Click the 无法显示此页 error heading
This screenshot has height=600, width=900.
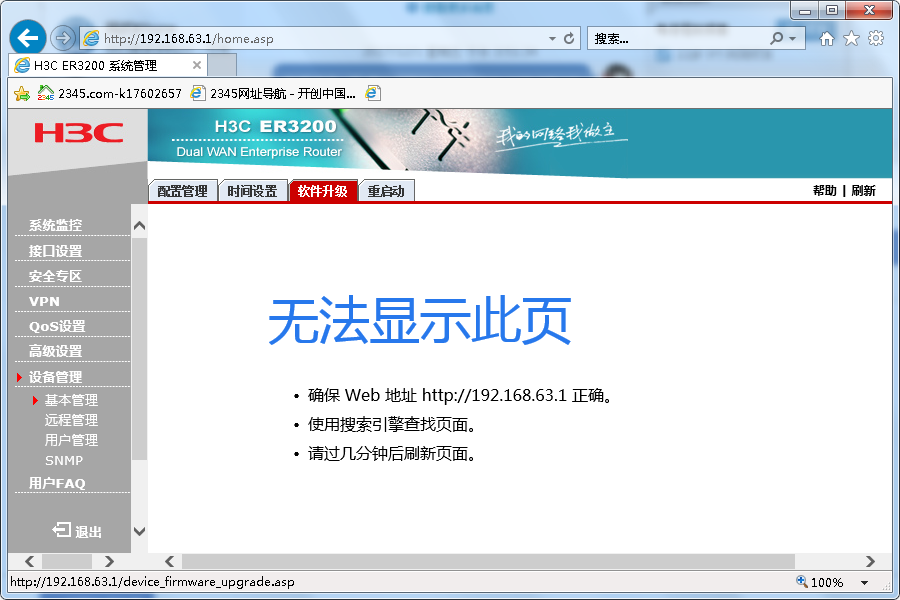pos(420,321)
